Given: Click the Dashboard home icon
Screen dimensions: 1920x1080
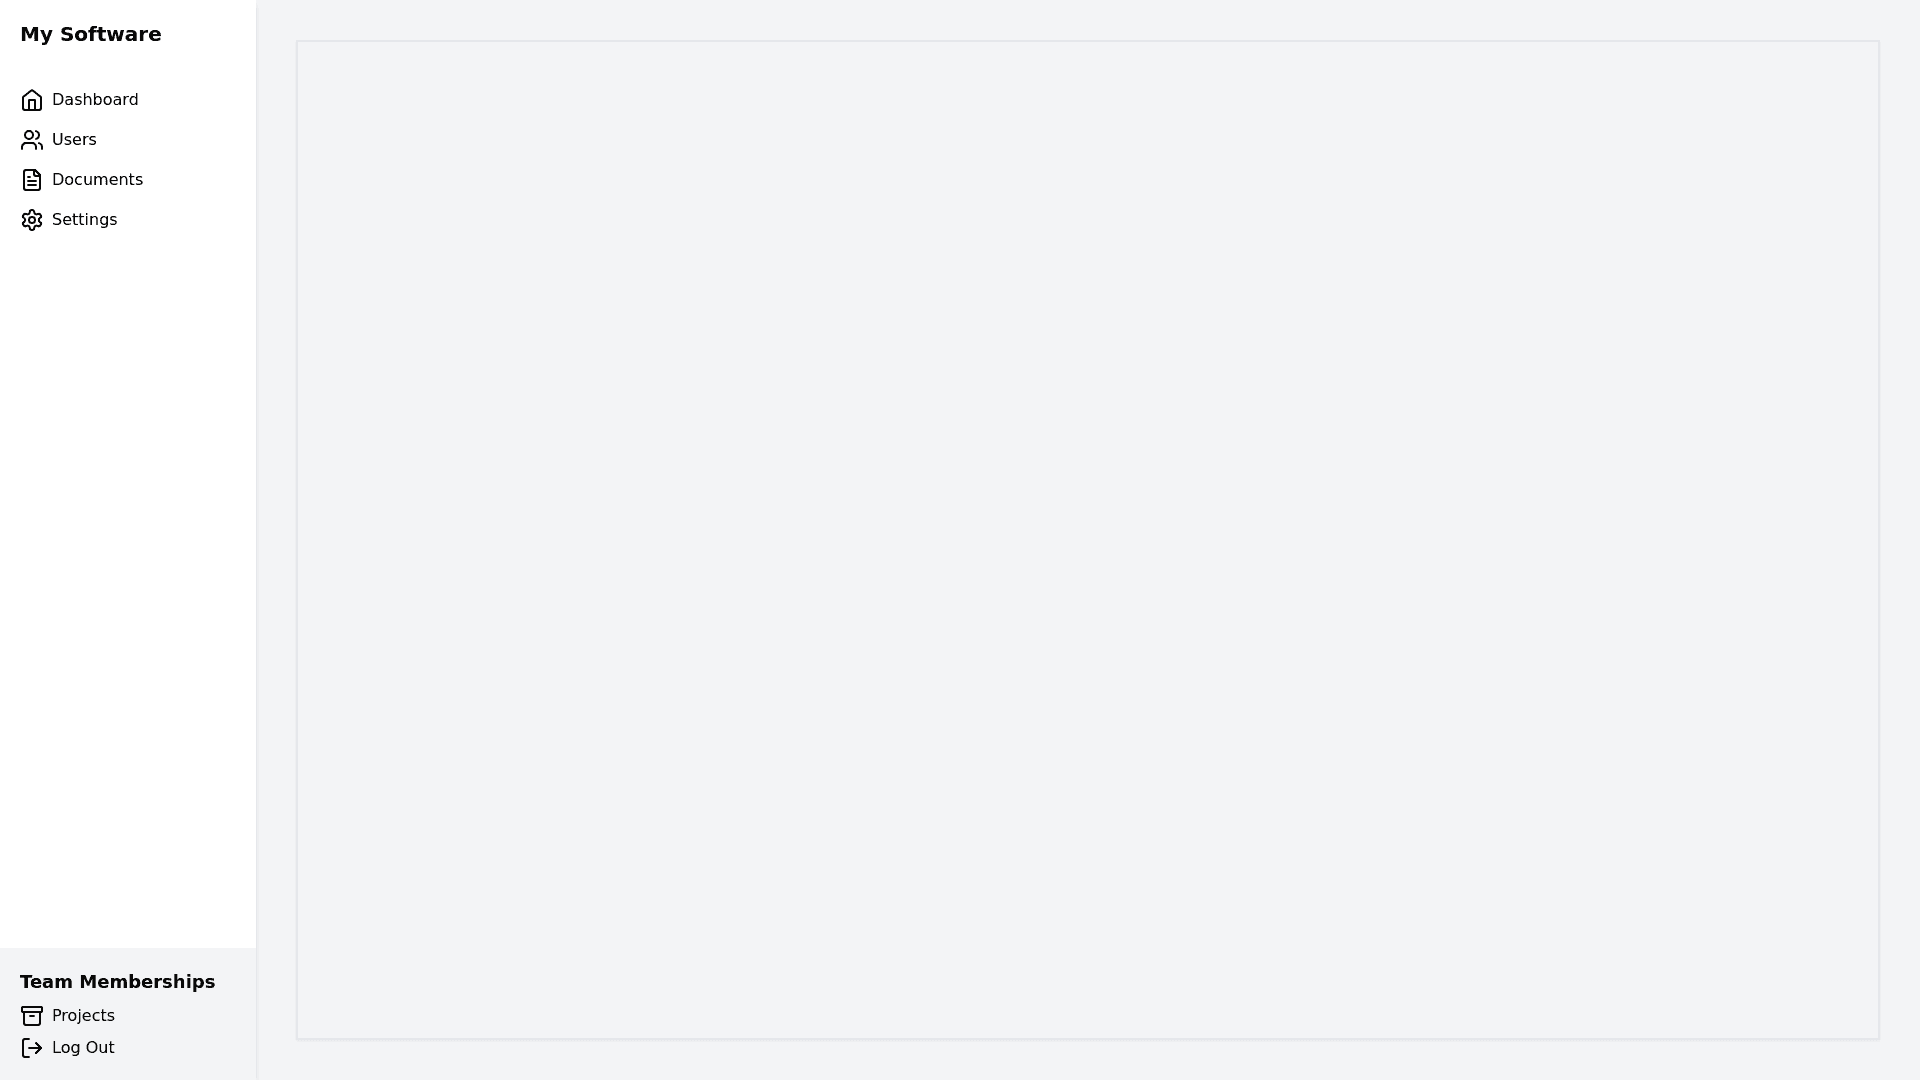Looking at the screenshot, I should (x=32, y=100).
